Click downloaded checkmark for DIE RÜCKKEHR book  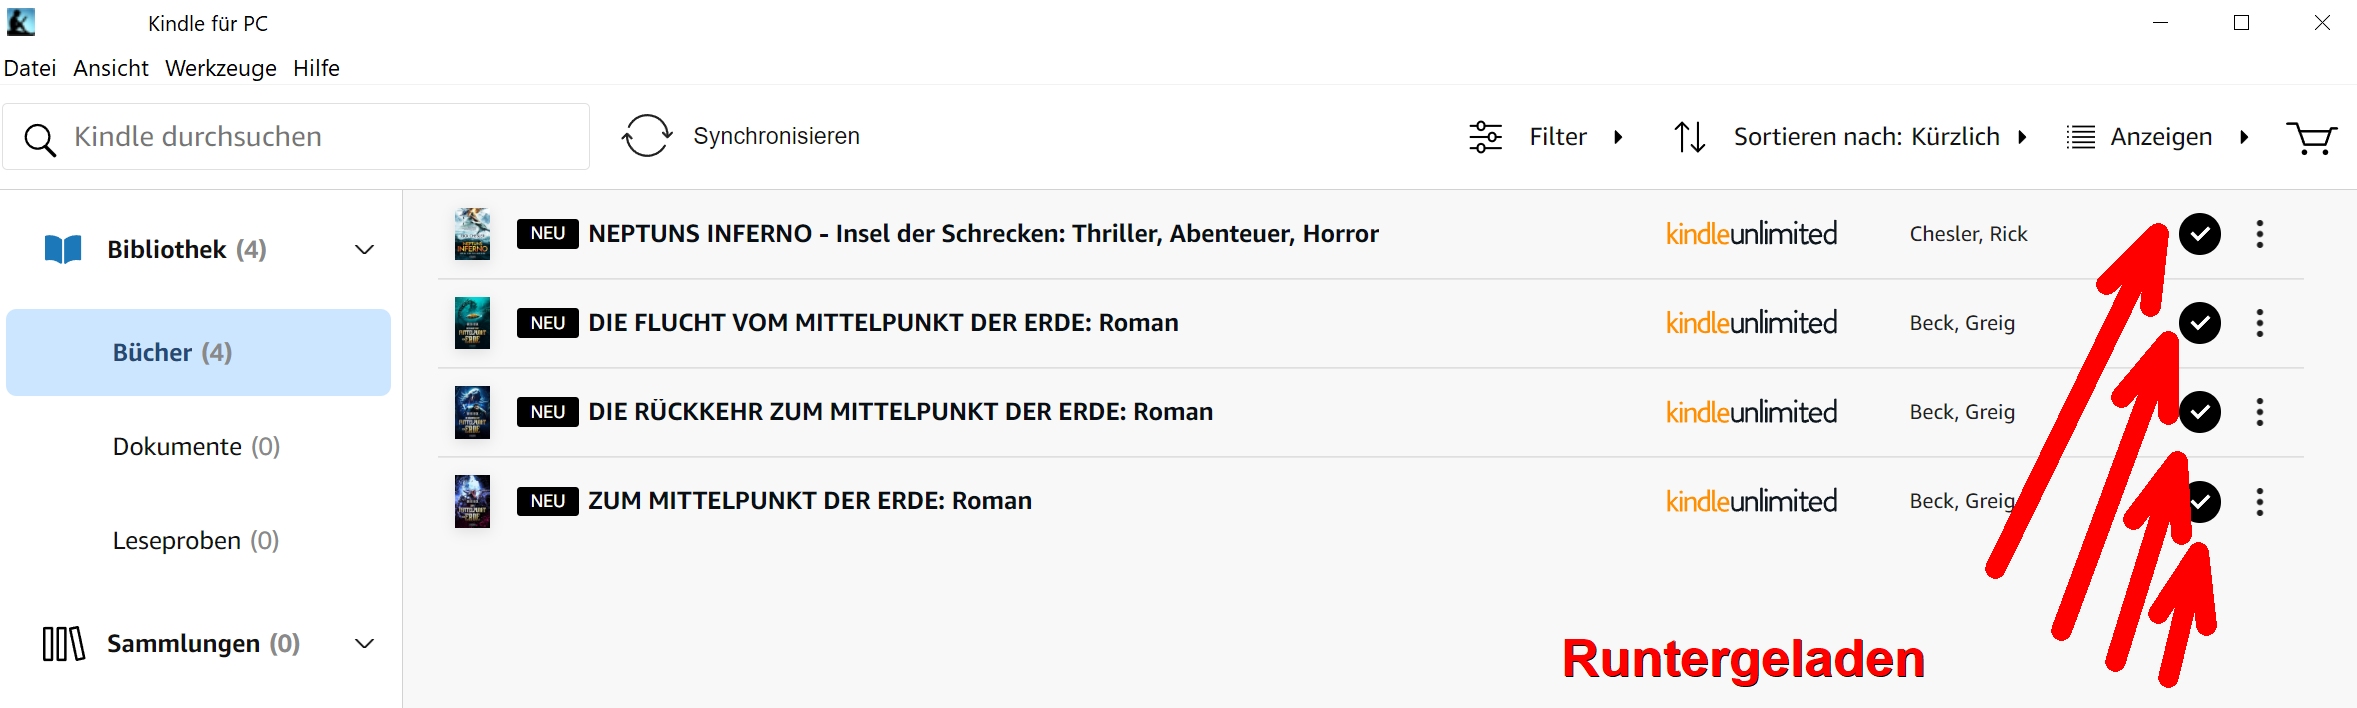point(2200,412)
